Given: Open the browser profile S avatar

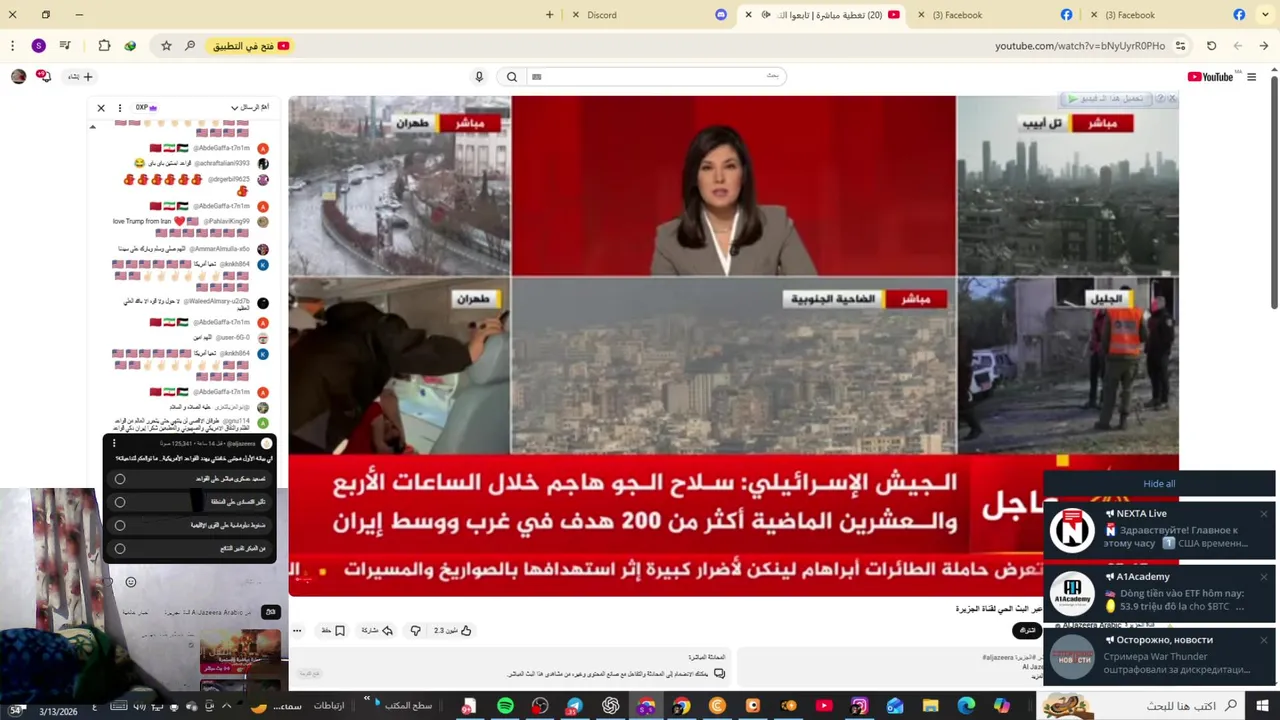Looking at the screenshot, I should point(38,46).
